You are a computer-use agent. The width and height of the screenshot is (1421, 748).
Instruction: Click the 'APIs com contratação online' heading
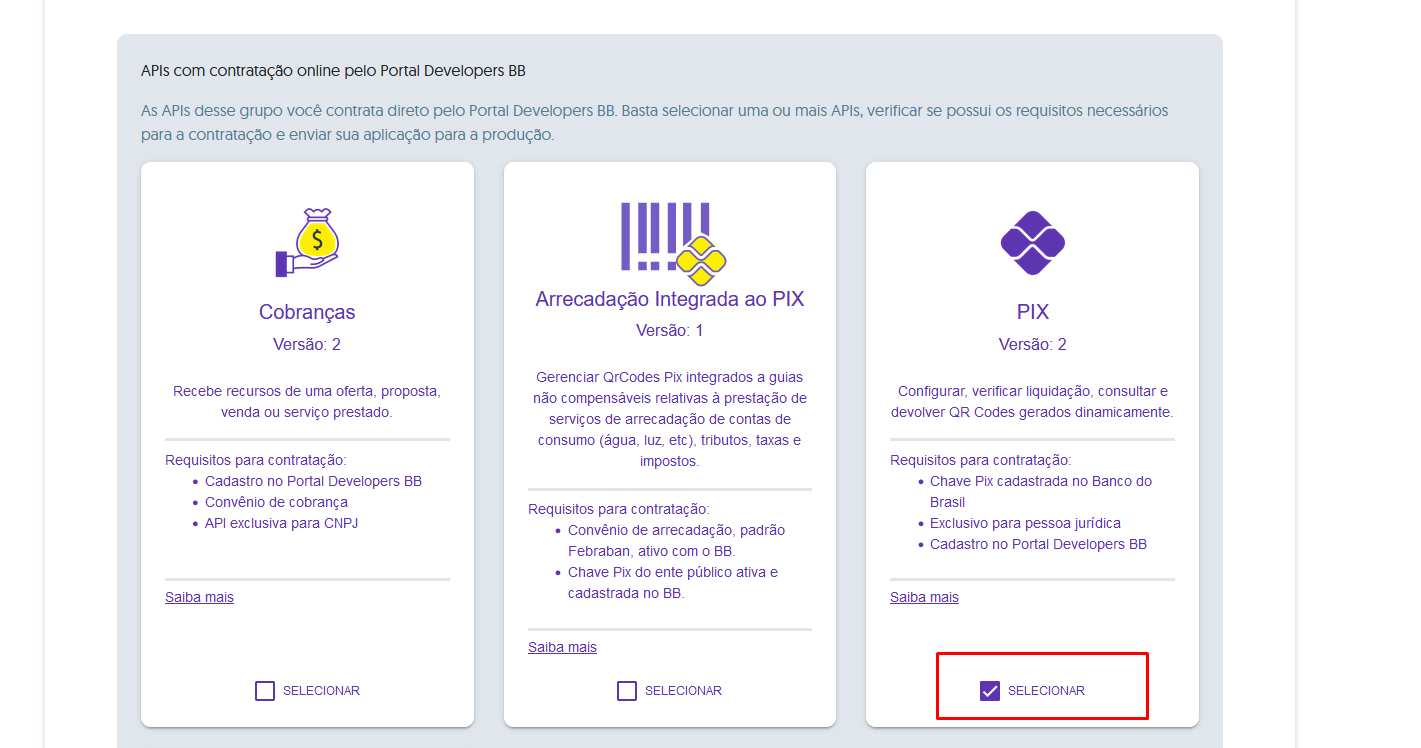pyautogui.click(x=333, y=71)
